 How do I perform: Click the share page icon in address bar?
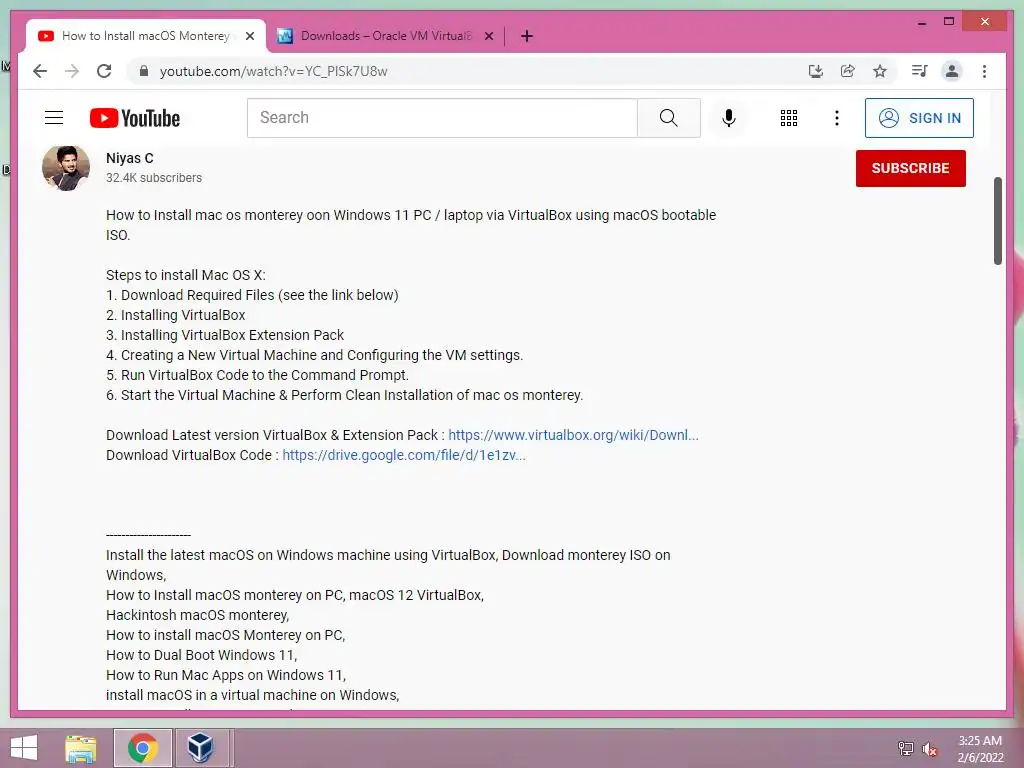coord(848,71)
